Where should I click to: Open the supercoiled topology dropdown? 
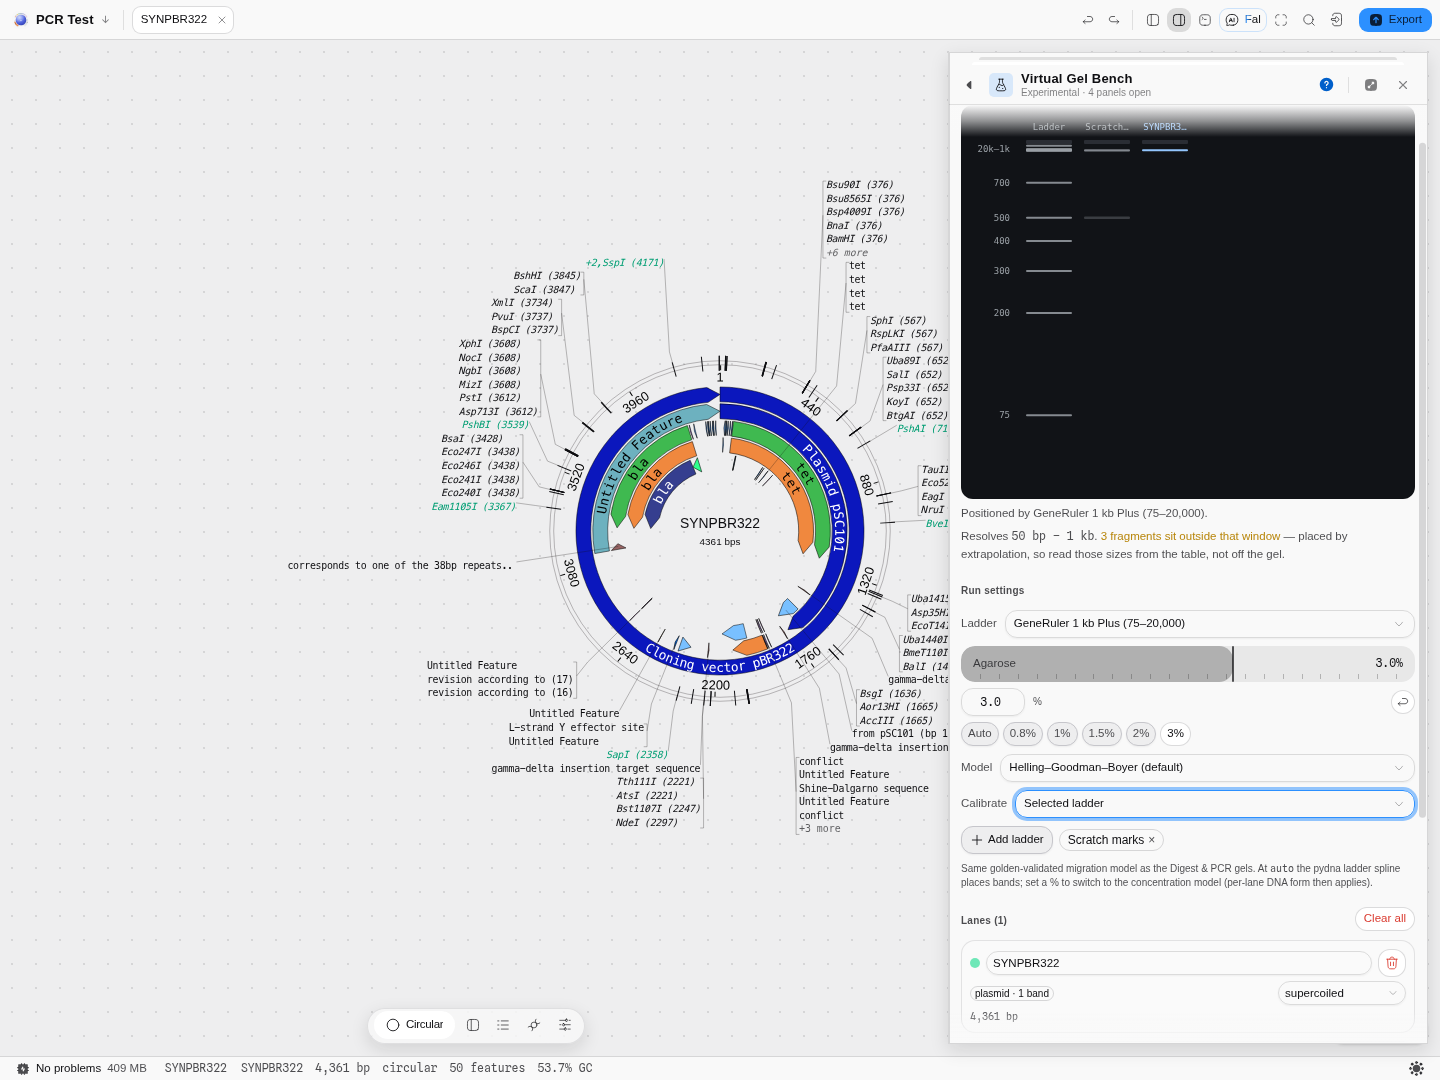coord(1341,994)
